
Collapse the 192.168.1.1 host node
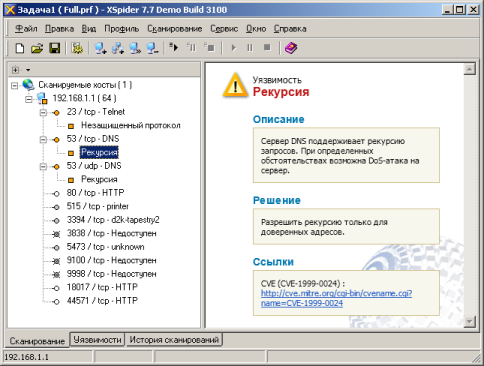(x=29, y=99)
